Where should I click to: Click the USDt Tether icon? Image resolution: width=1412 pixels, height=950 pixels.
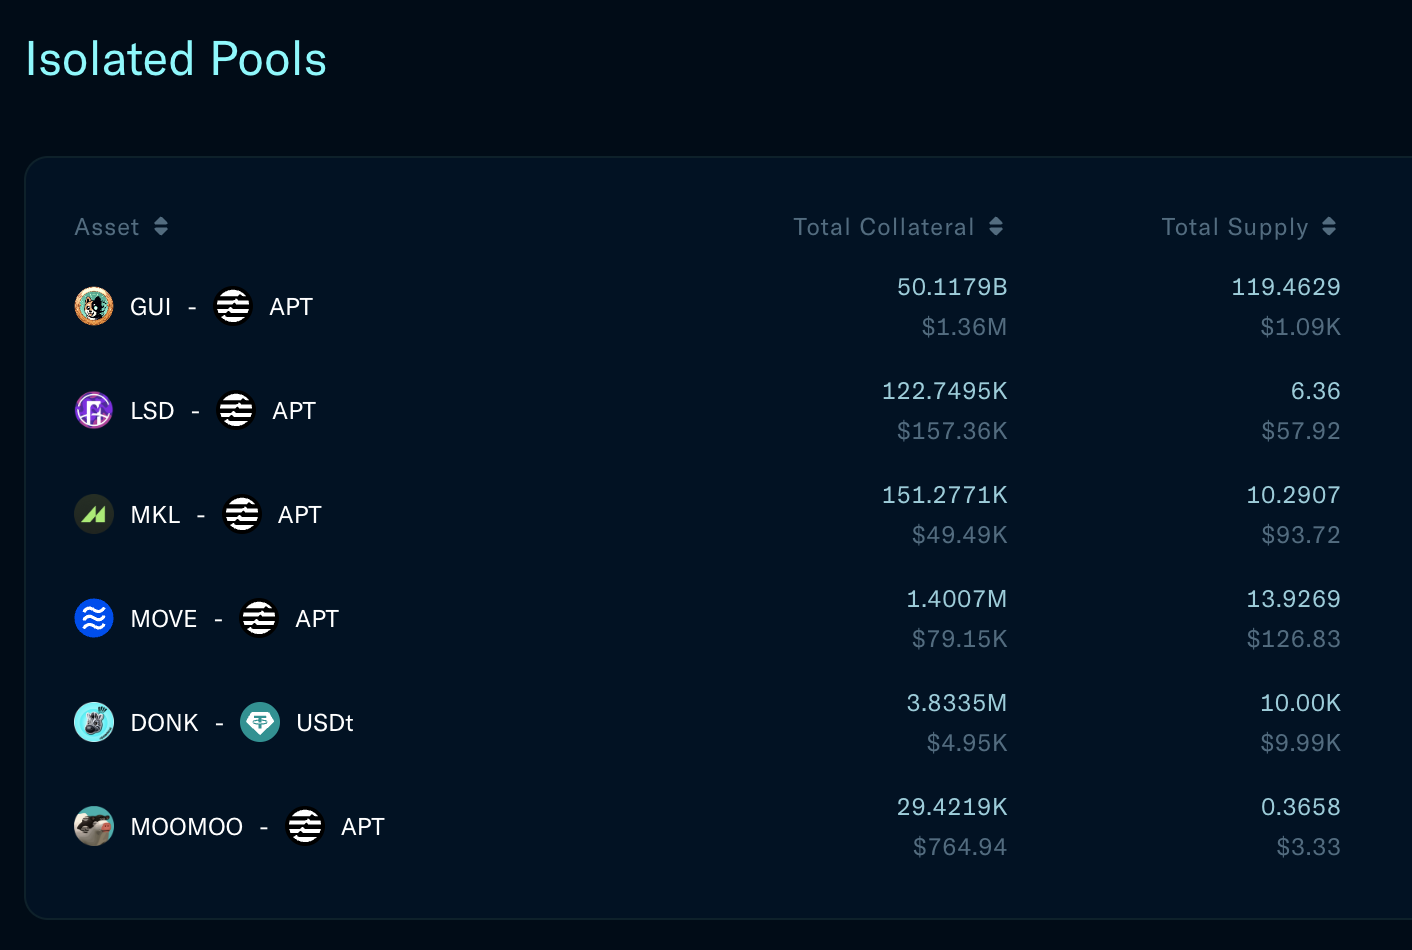(260, 722)
